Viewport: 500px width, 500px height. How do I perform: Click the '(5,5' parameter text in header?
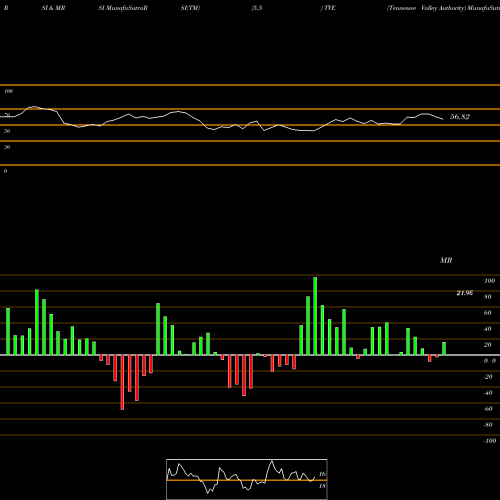(x=257, y=8)
